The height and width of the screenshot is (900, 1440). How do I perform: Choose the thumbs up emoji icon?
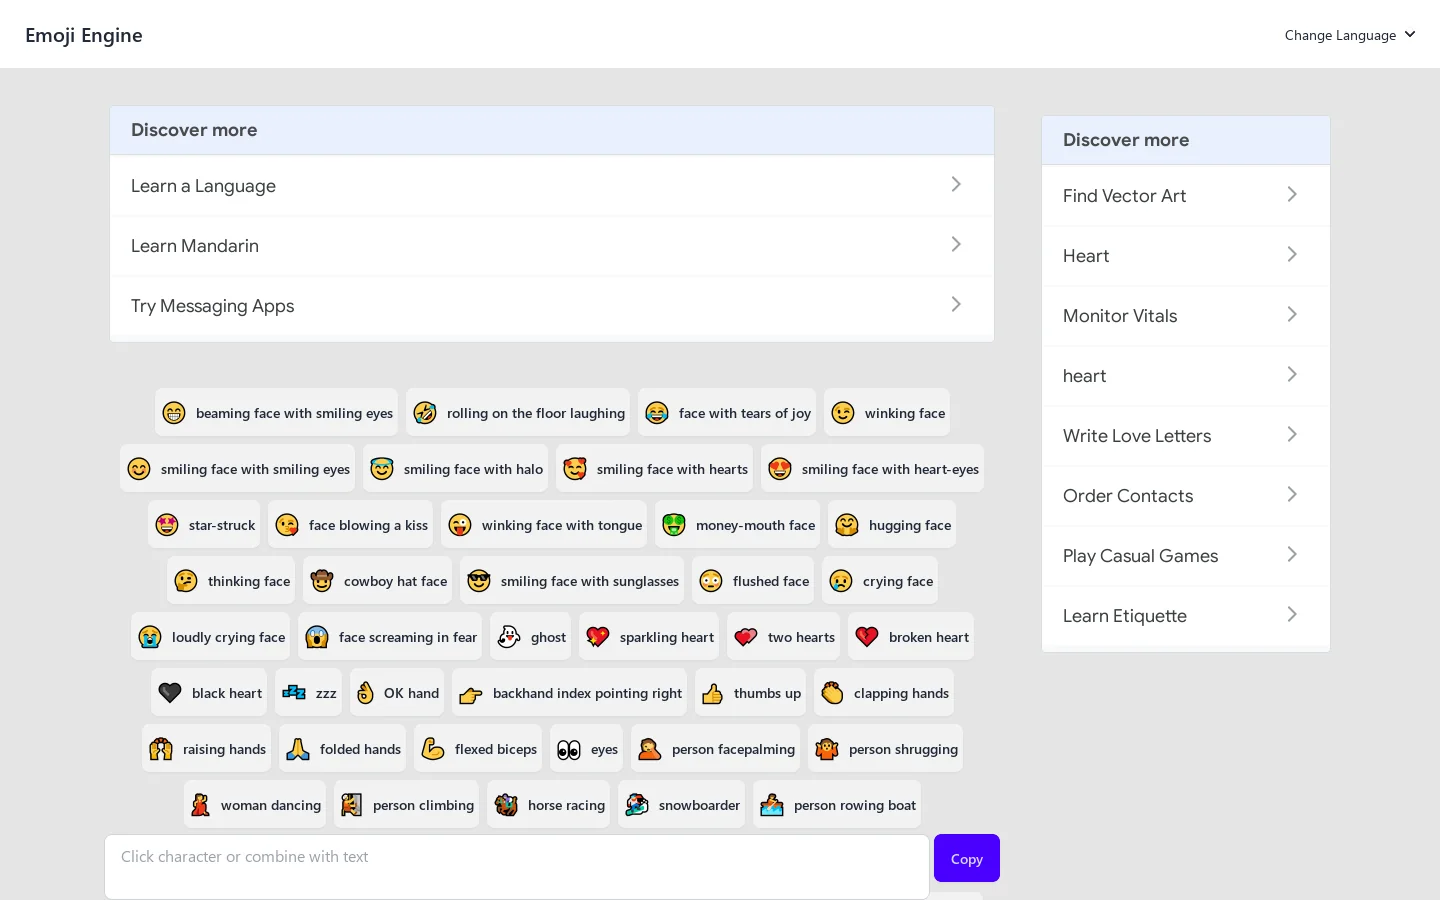712,693
